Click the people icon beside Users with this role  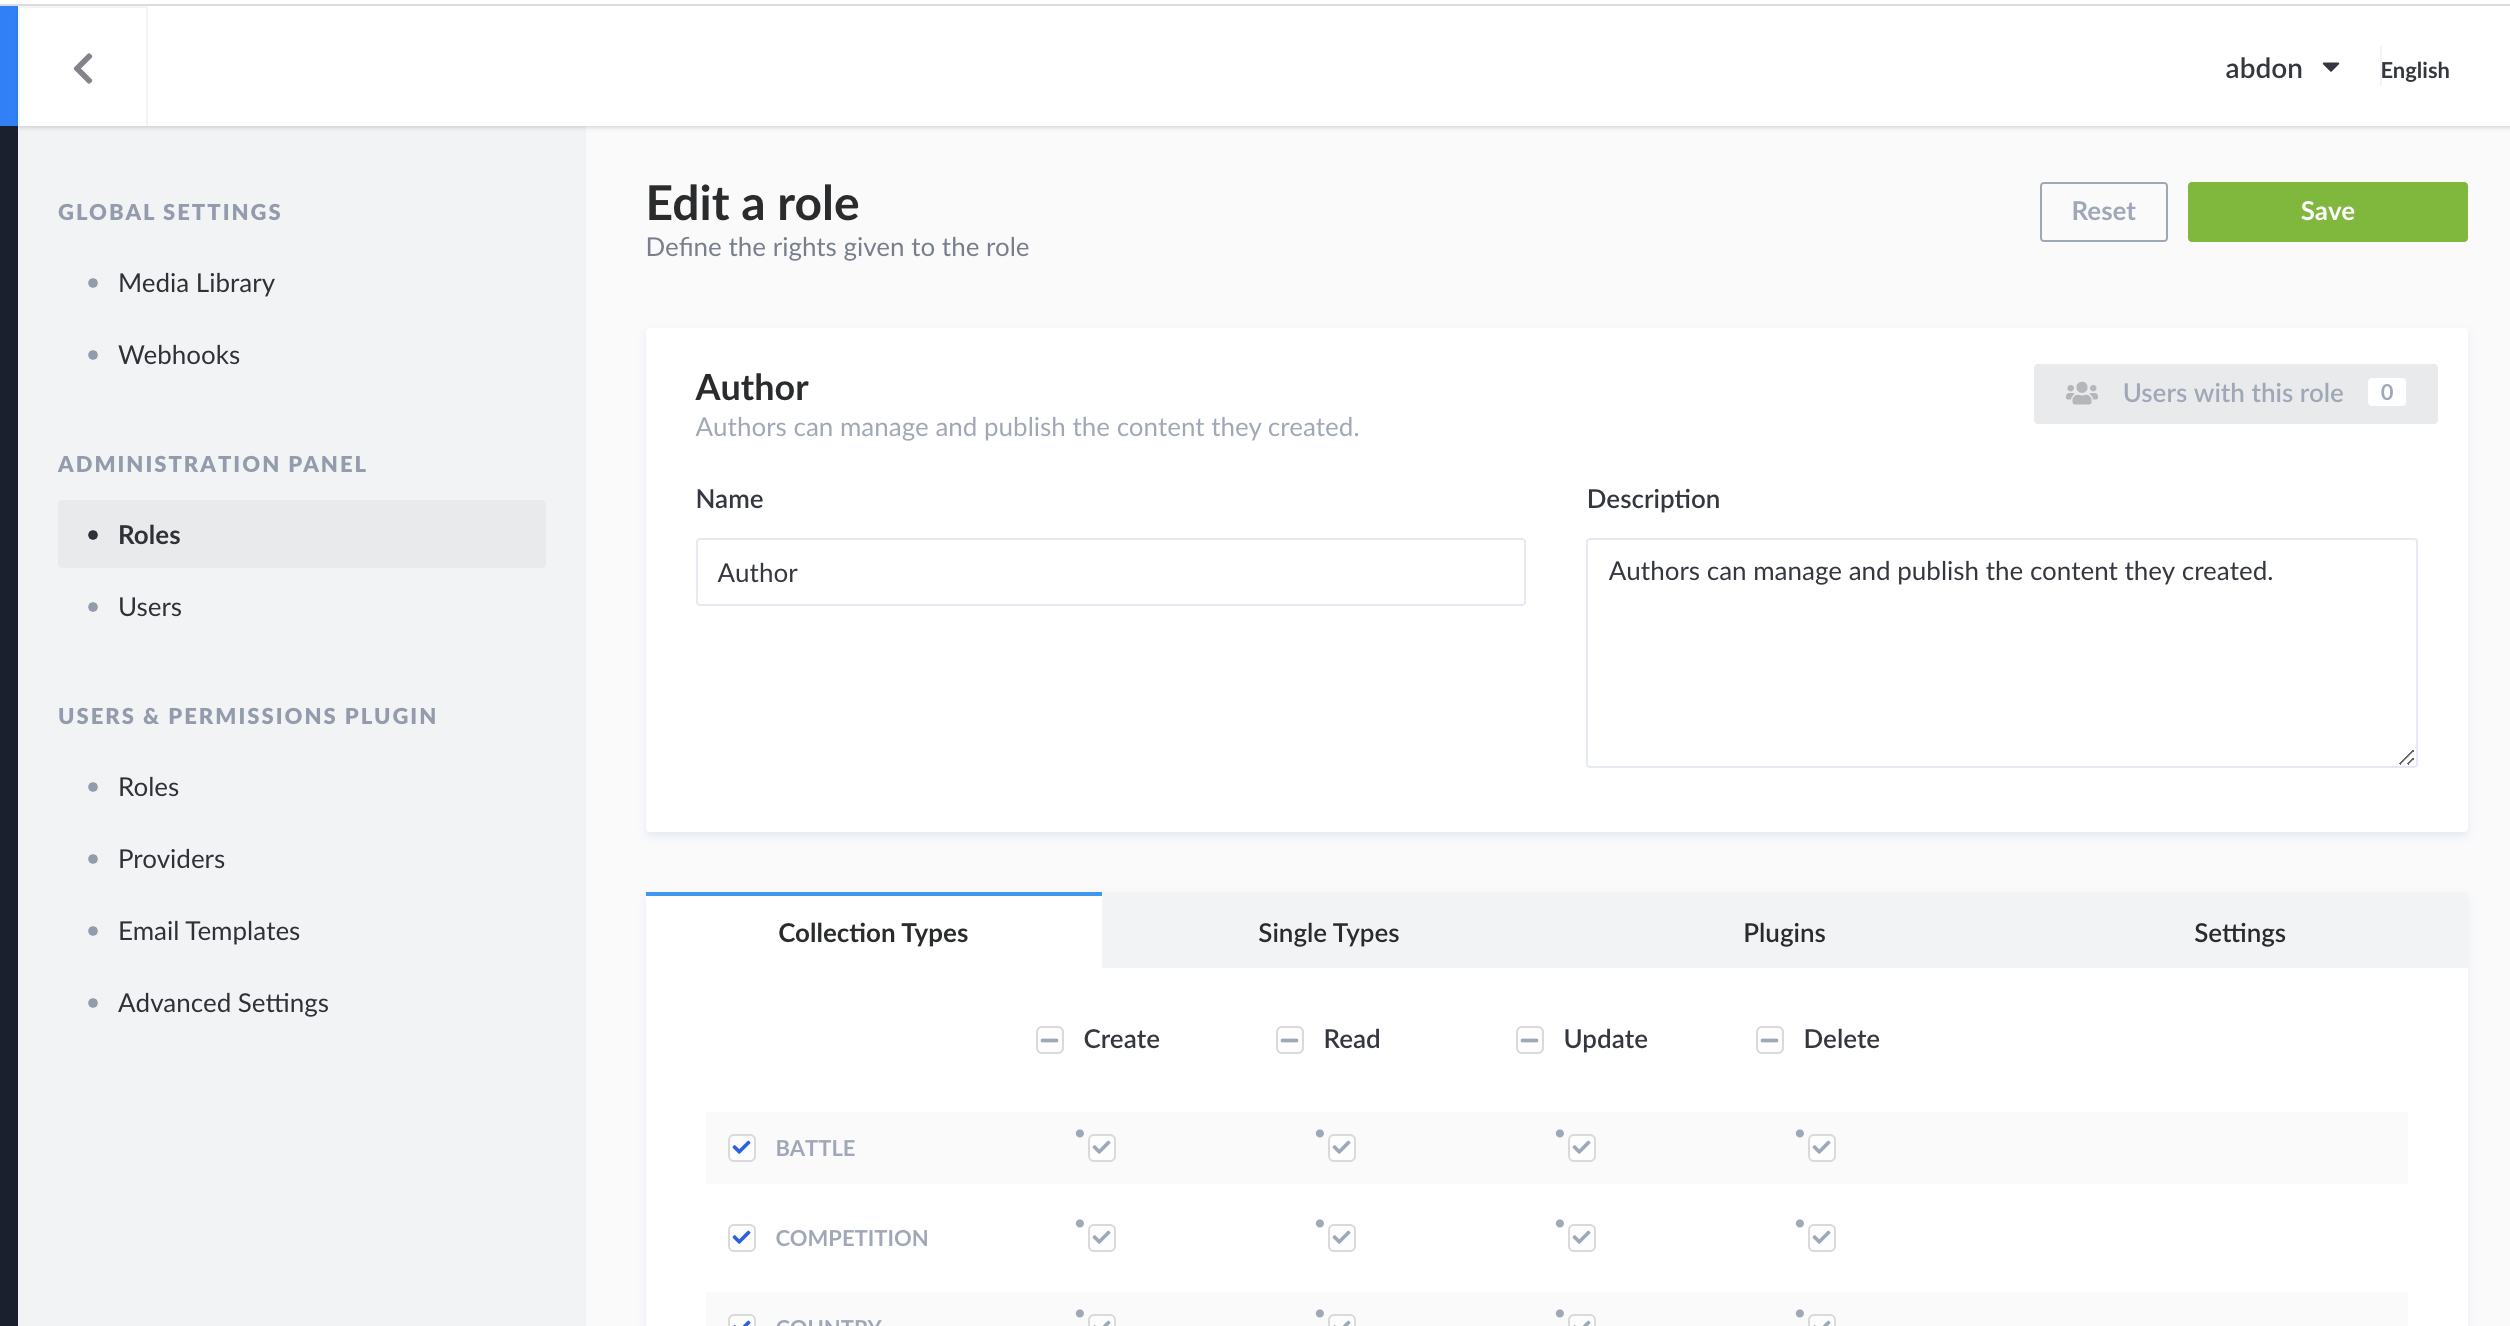point(2082,393)
